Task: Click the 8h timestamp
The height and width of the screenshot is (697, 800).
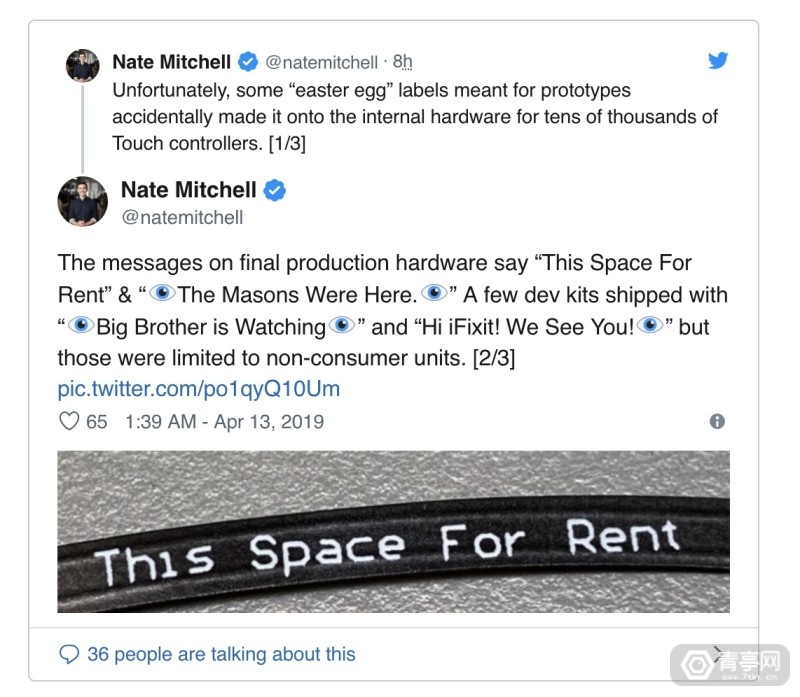Action: pos(403,62)
